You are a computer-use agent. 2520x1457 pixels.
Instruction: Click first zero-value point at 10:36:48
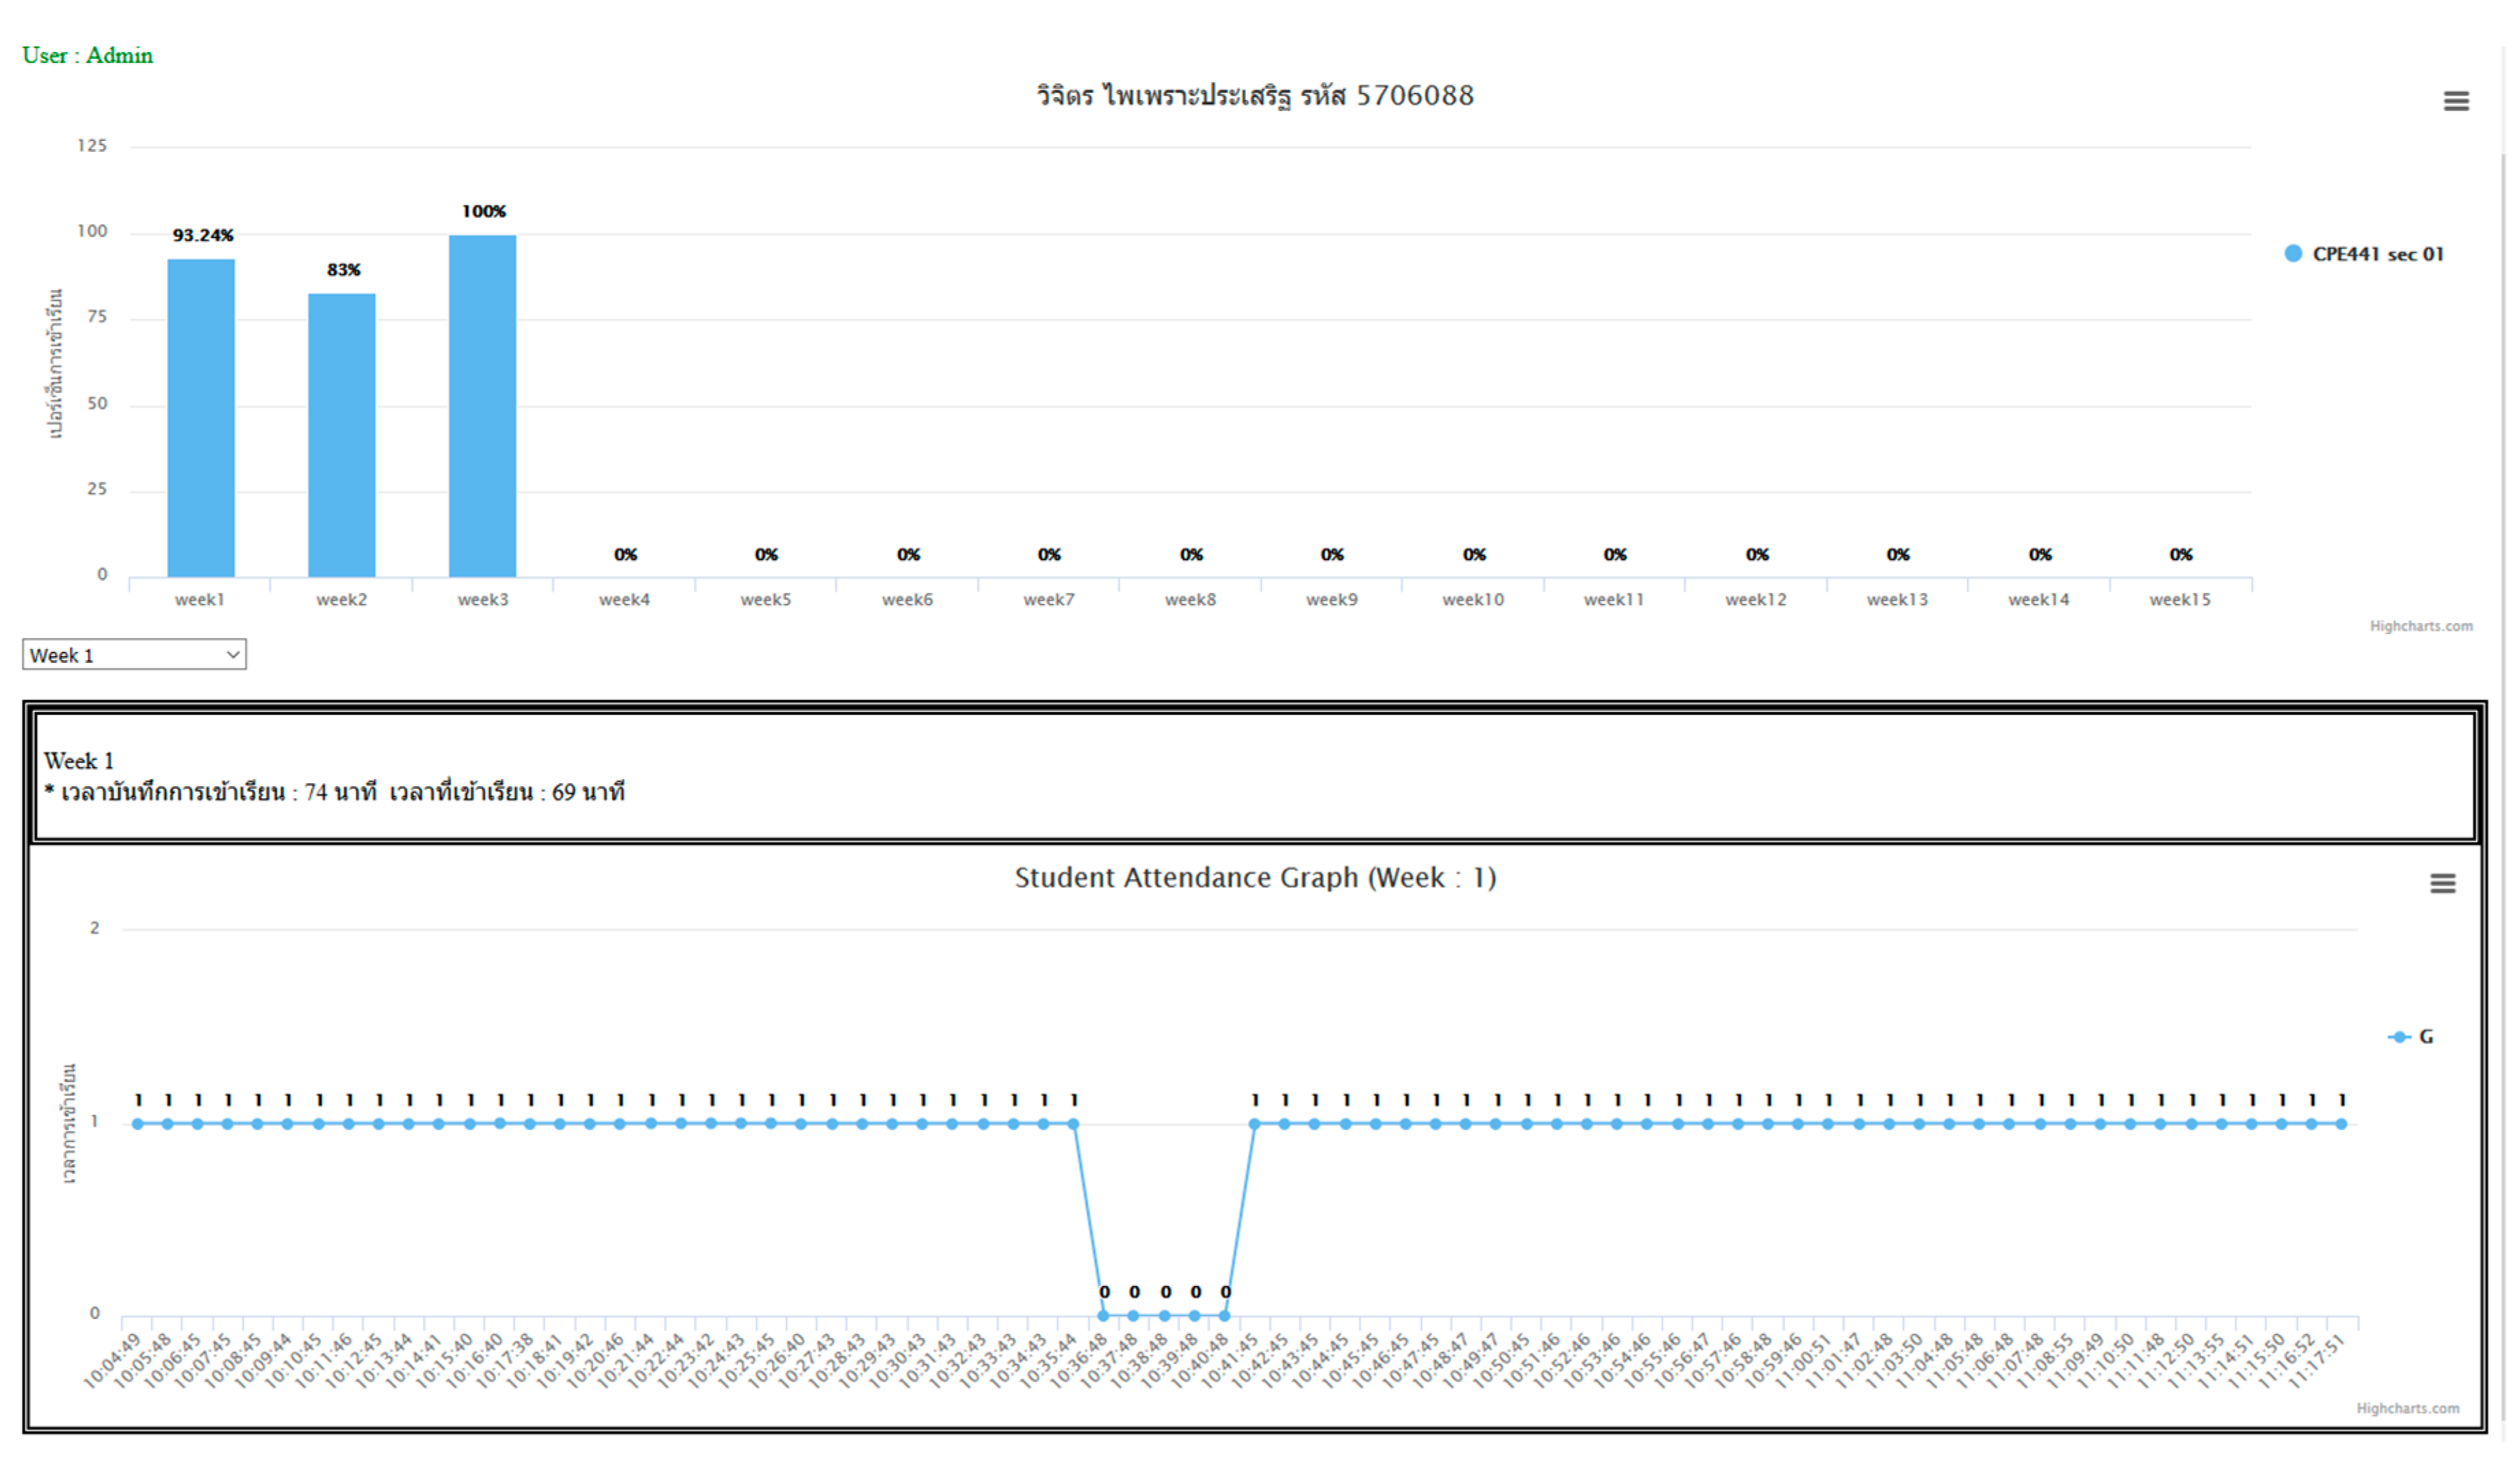coord(1103,1315)
